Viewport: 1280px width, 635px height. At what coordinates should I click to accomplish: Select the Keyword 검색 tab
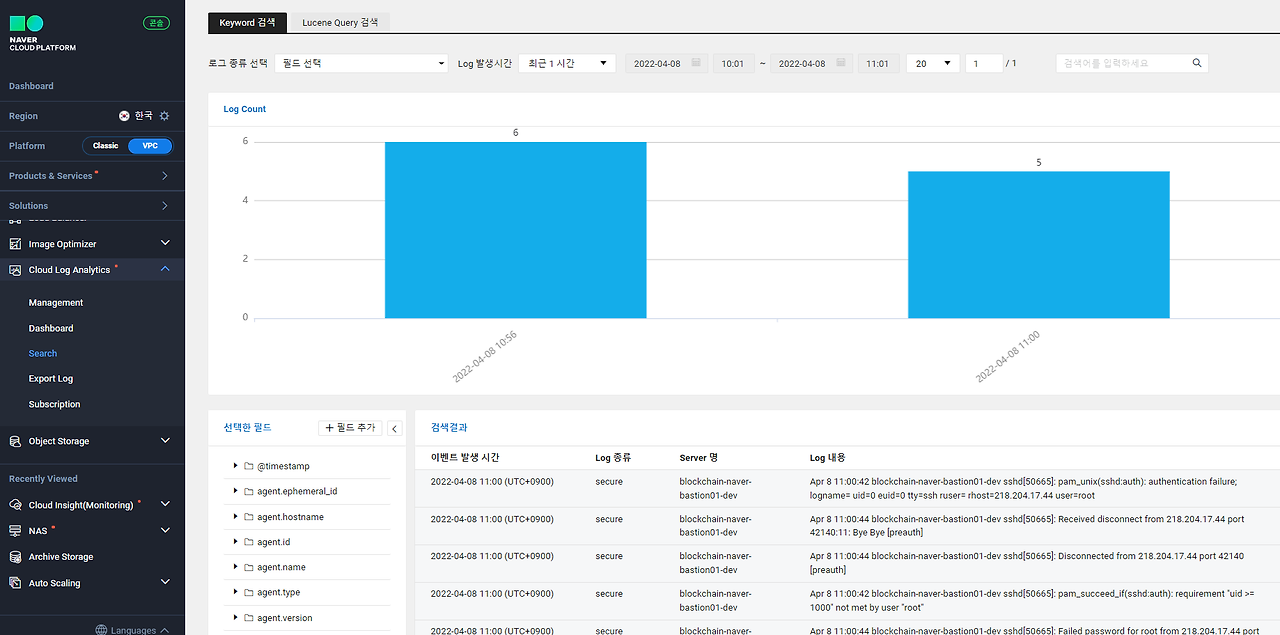coord(248,22)
